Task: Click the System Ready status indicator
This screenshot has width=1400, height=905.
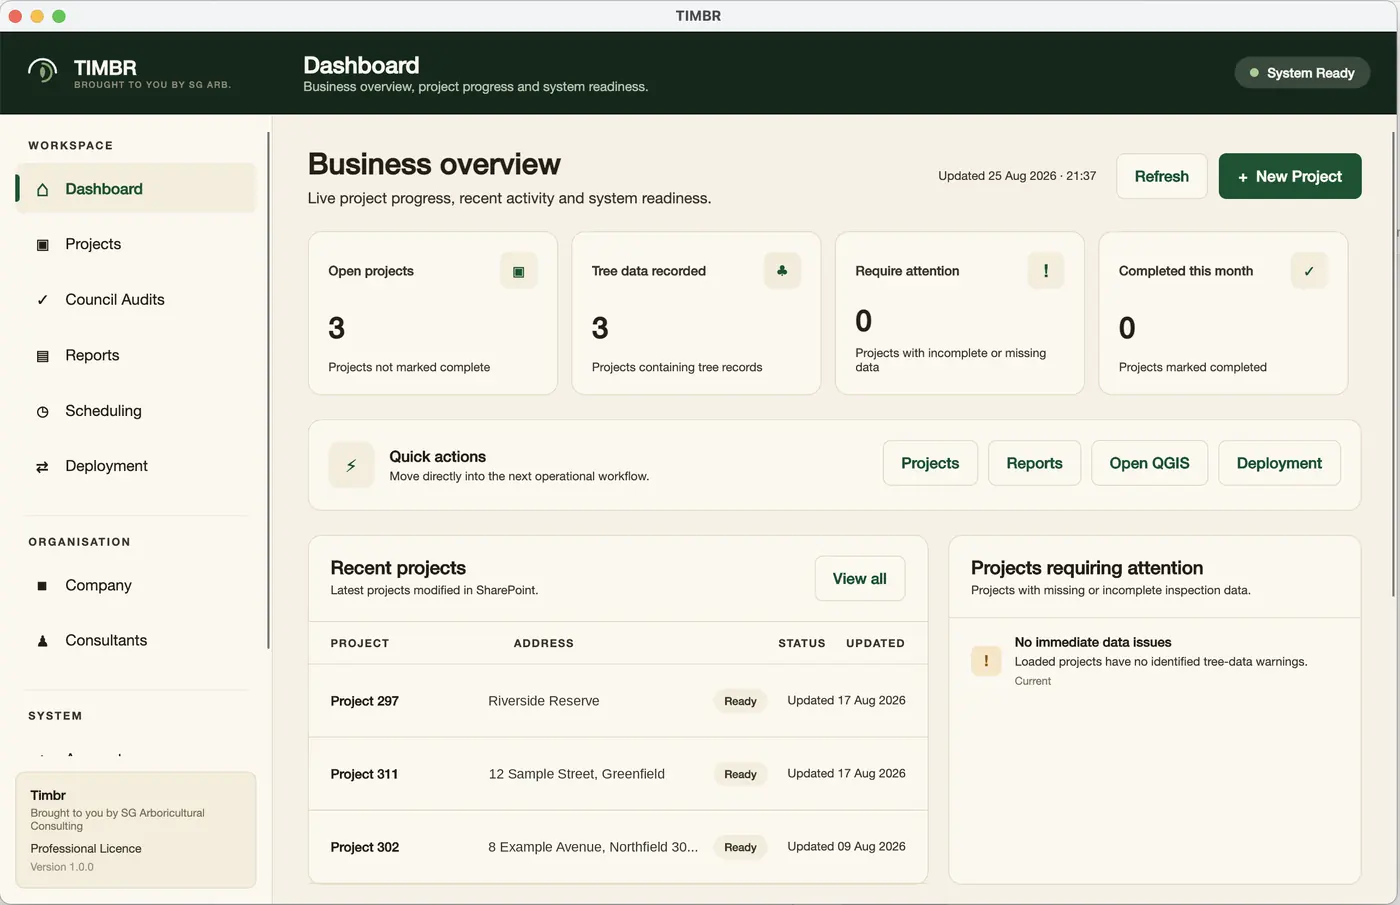Action: coord(1302,73)
